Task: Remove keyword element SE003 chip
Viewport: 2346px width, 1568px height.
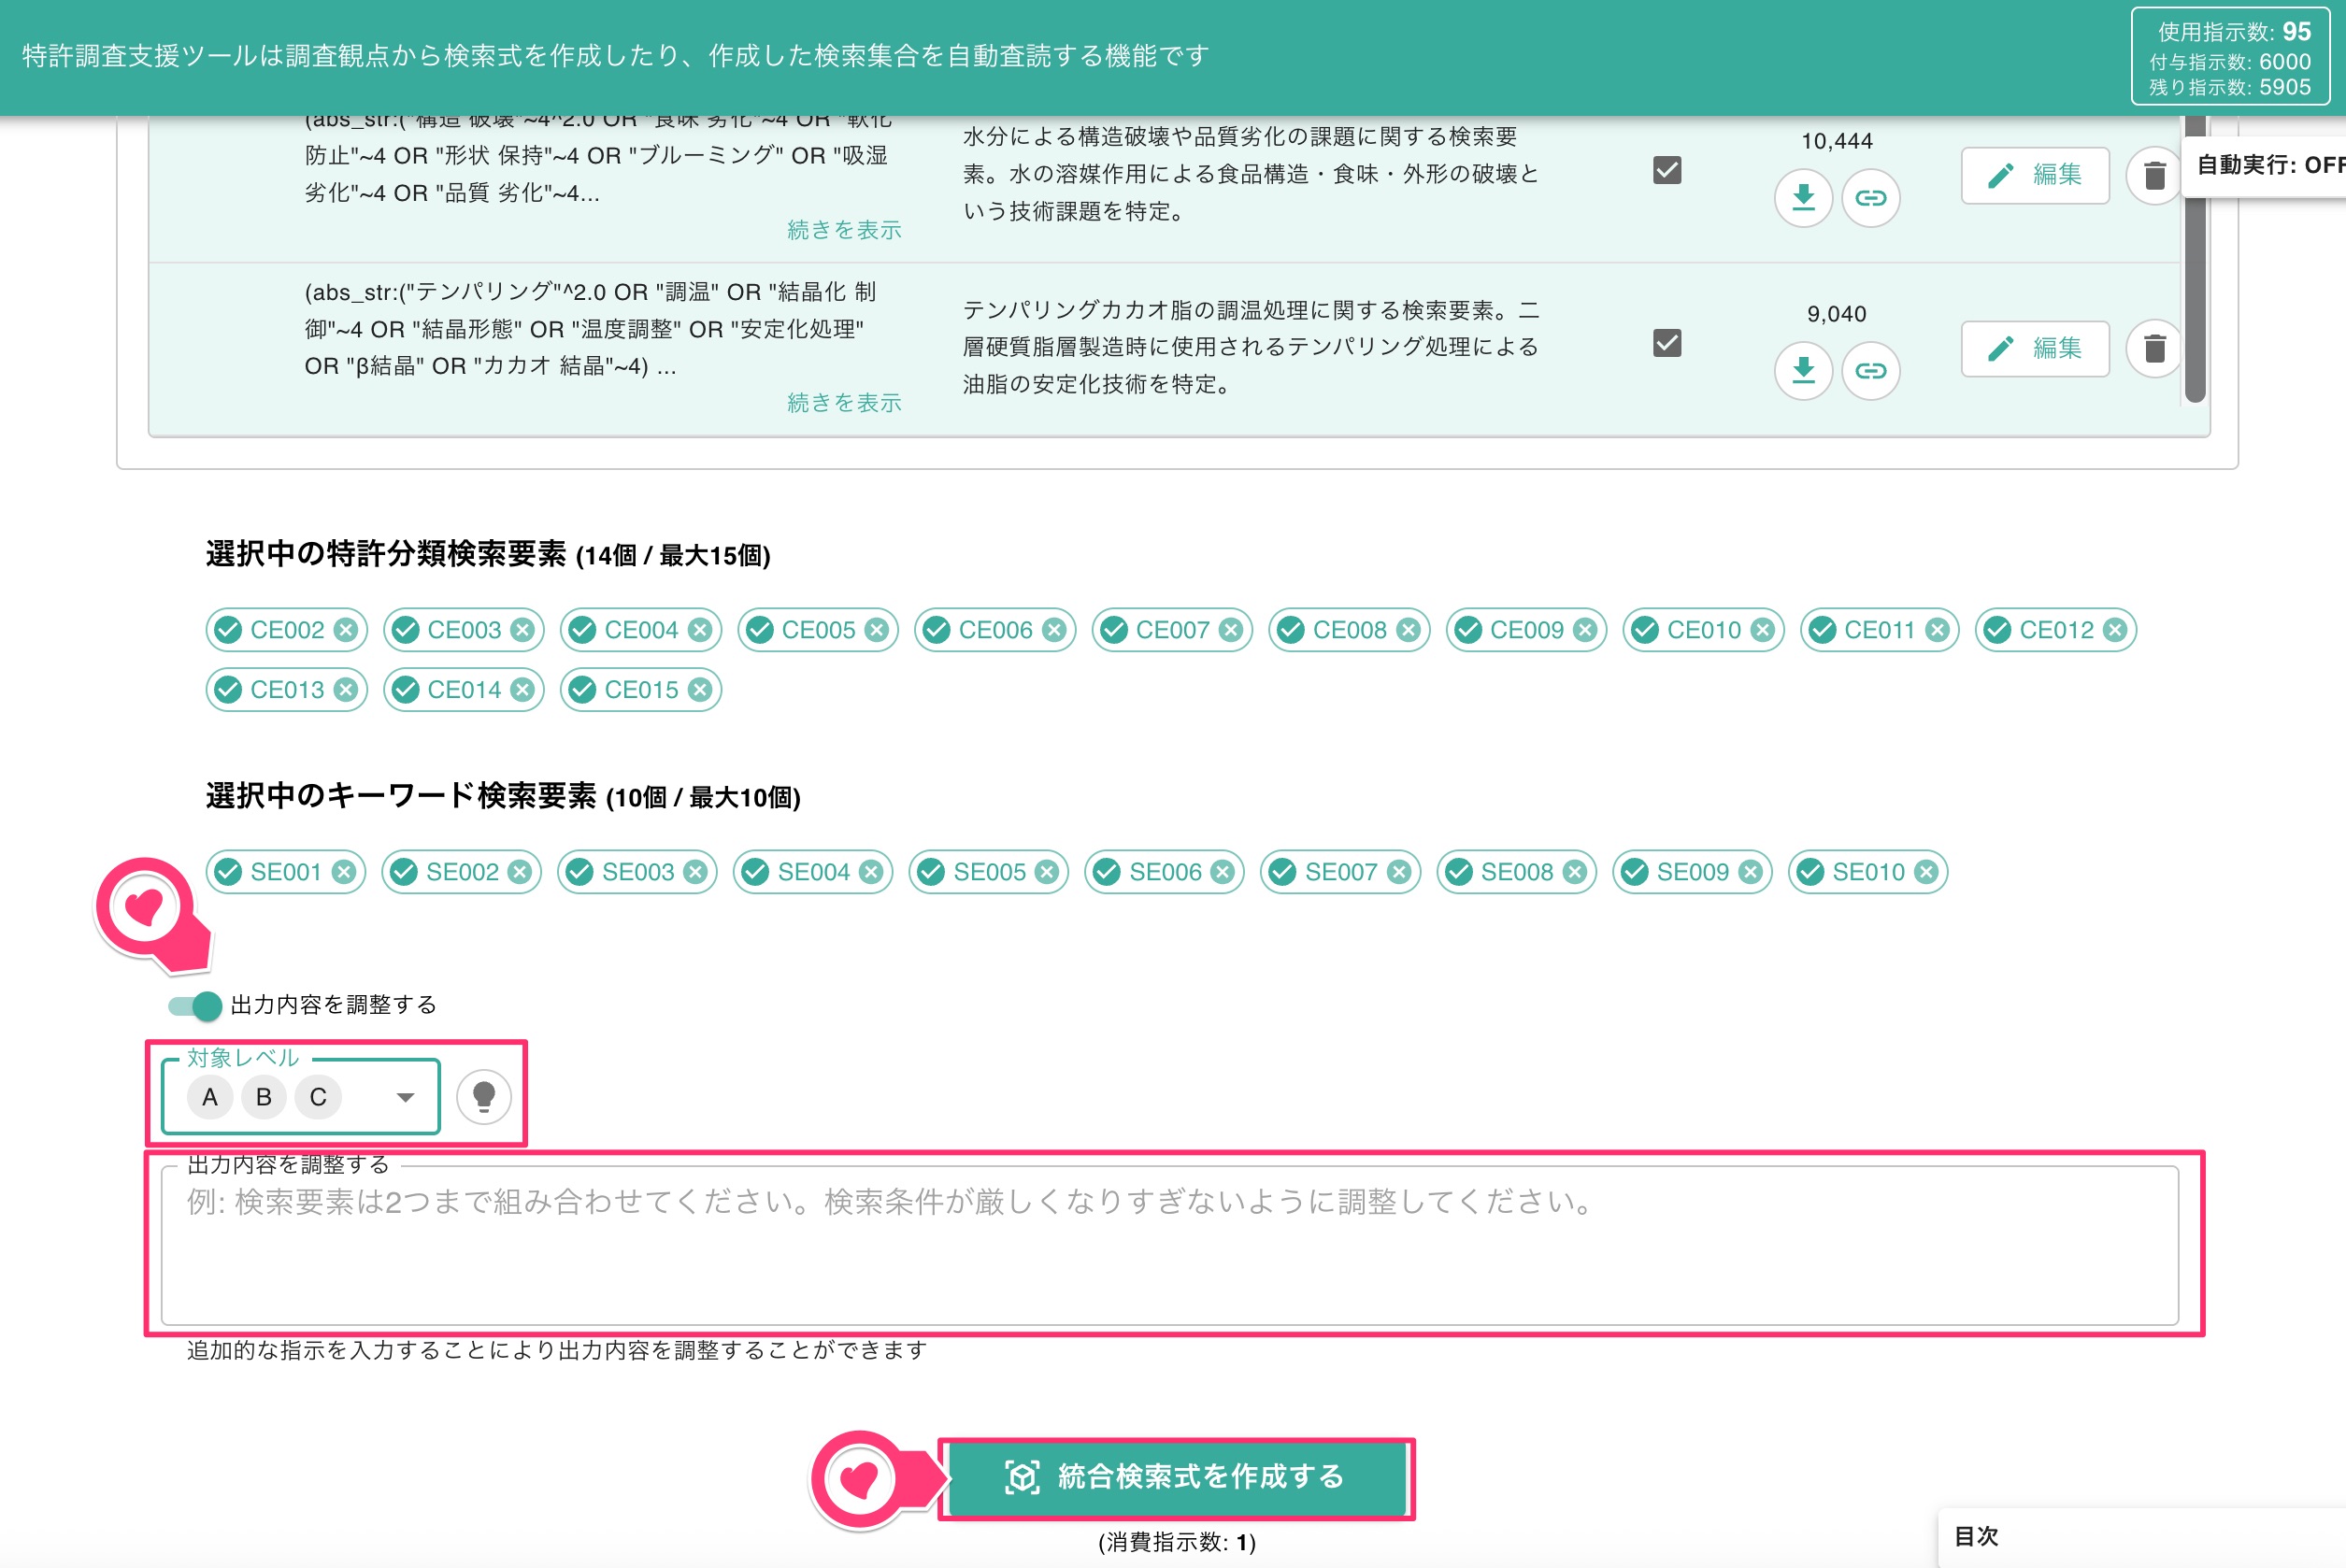Action: point(695,872)
